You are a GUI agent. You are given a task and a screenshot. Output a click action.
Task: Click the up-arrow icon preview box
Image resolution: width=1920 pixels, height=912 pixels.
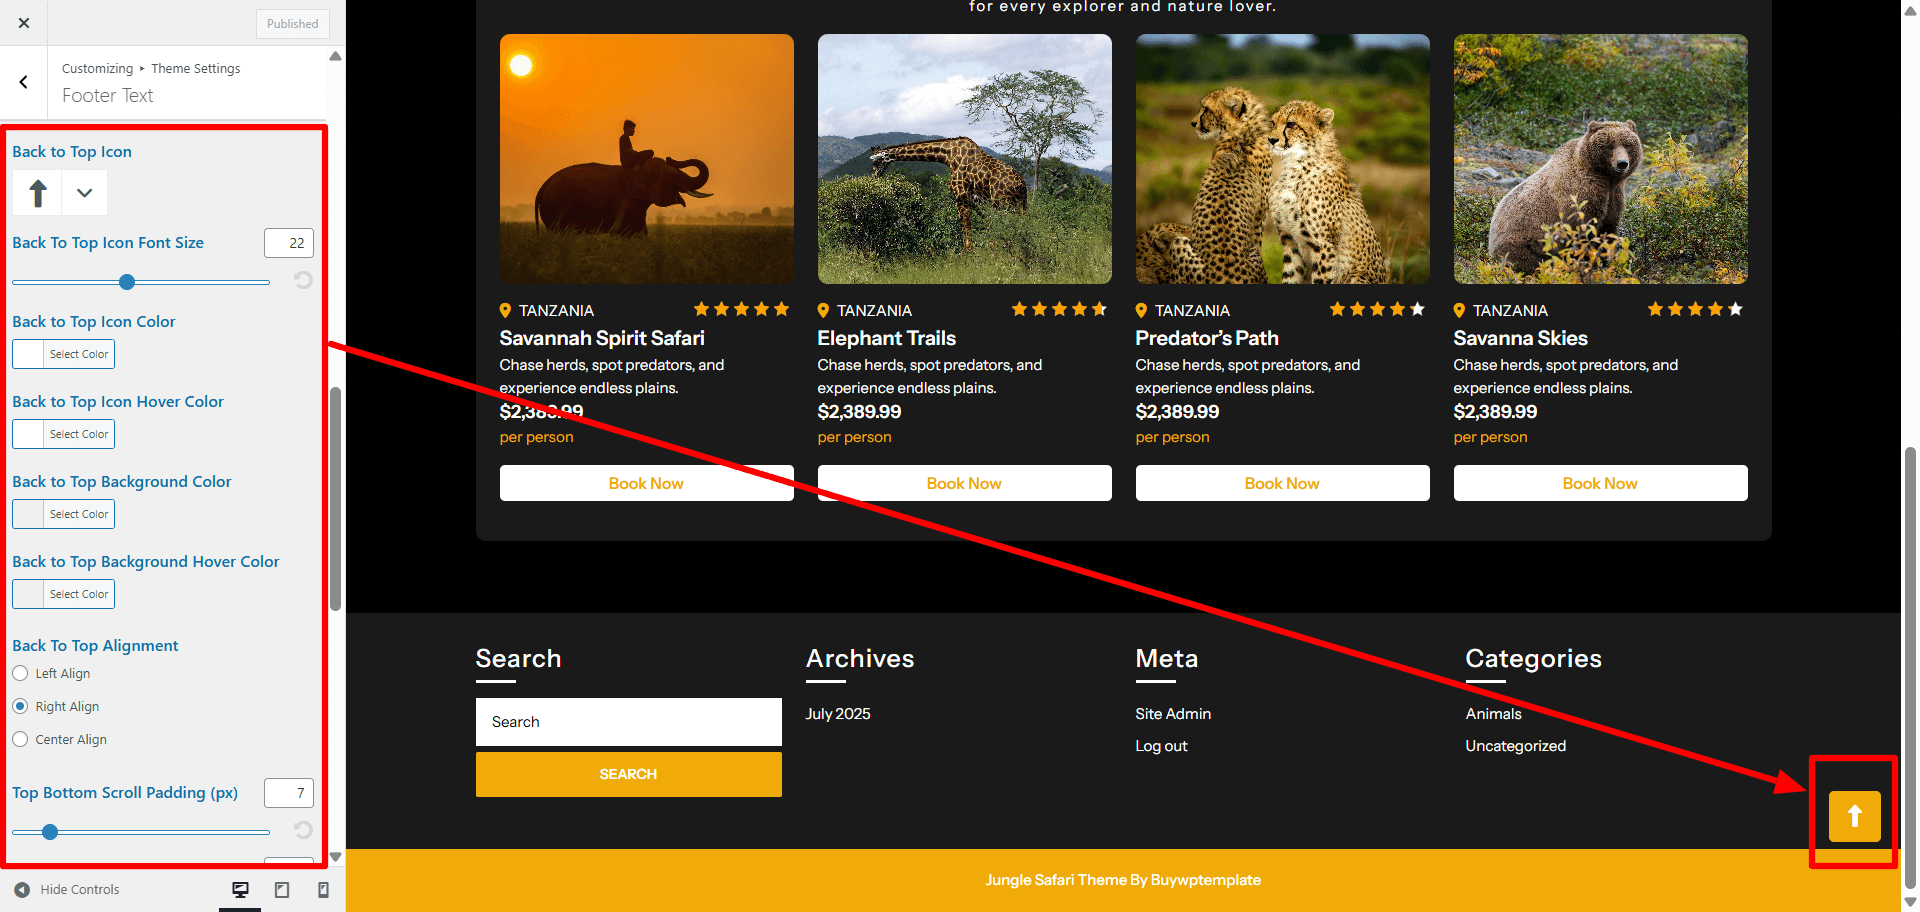38,193
